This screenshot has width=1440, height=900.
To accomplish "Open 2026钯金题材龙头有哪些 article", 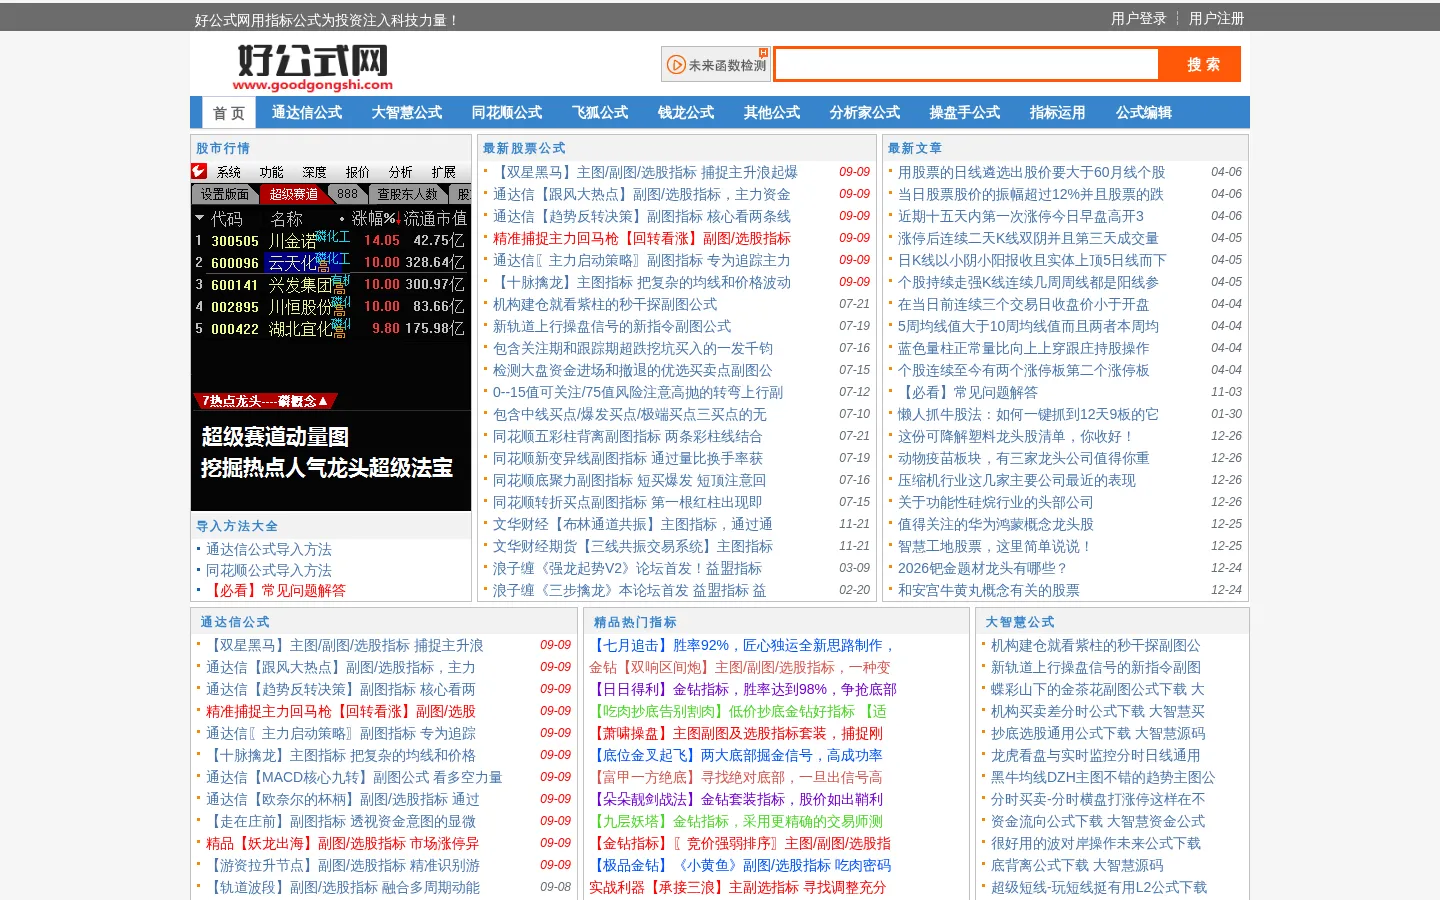I will tap(983, 568).
